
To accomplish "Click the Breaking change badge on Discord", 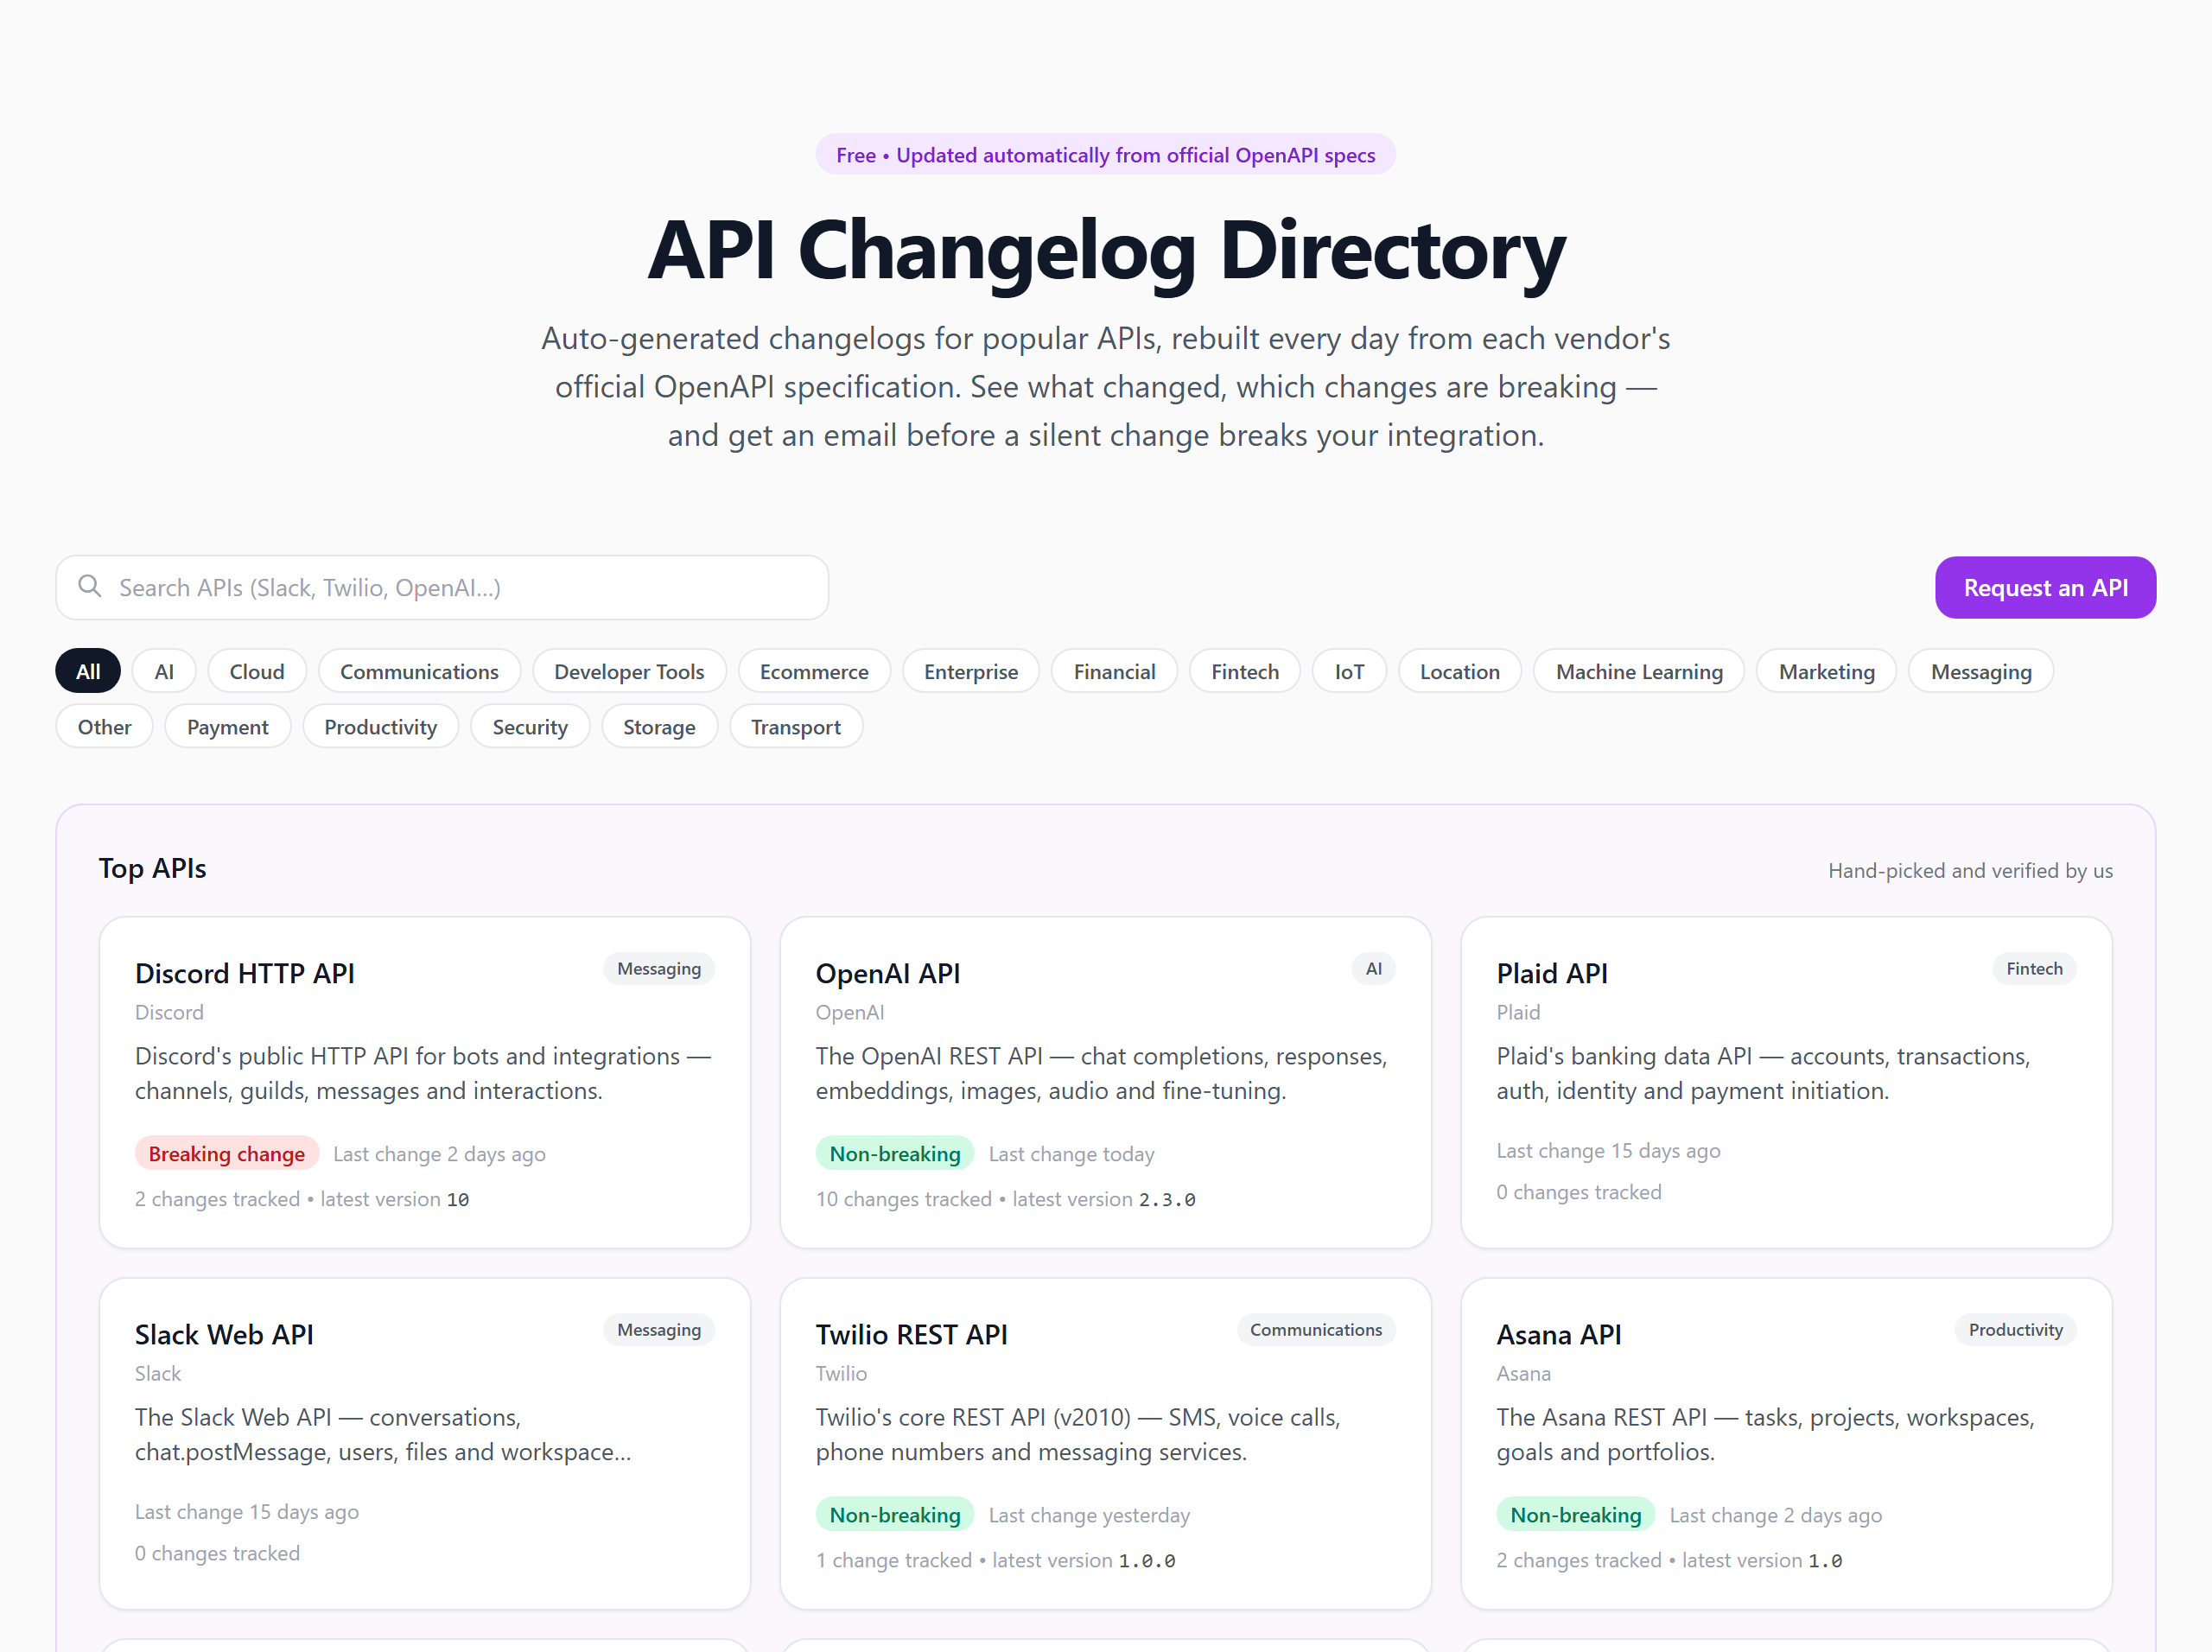I will coord(227,1153).
